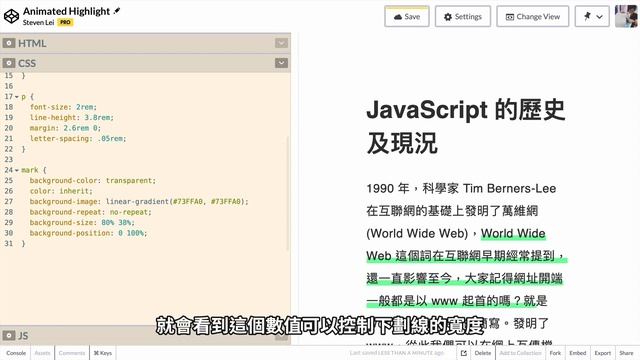
Task: Select the HTML panel header
Action: pos(145,43)
